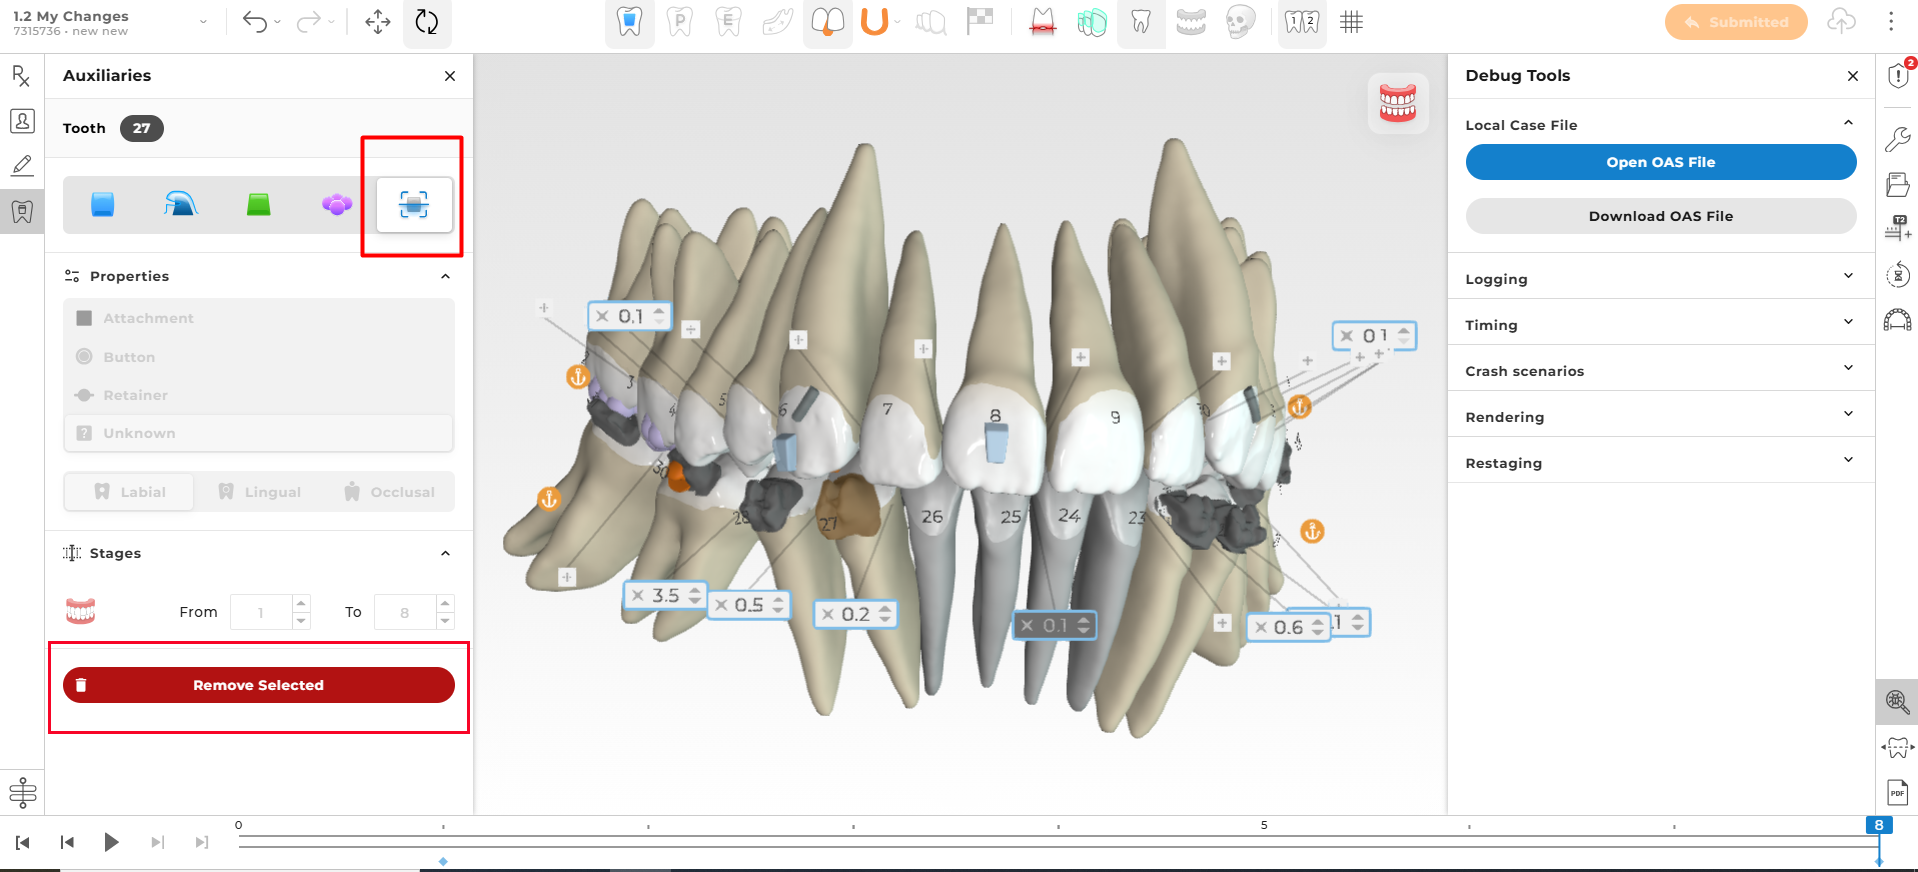Select the purple cluster auxiliary icon
Screen dimensions: 1918x872
click(337, 205)
